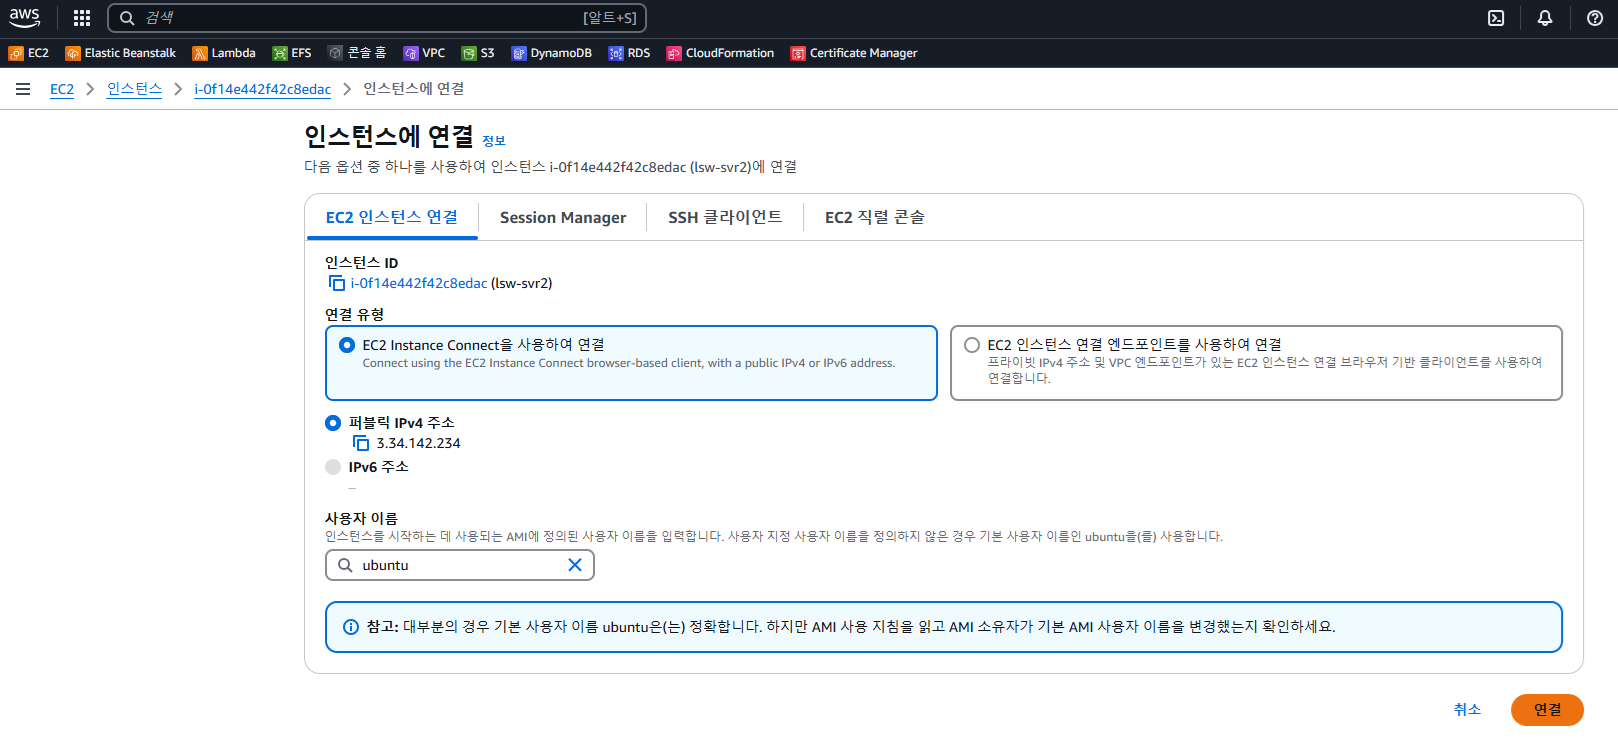Click the search magnifier icon in username field

pyautogui.click(x=345, y=565)
